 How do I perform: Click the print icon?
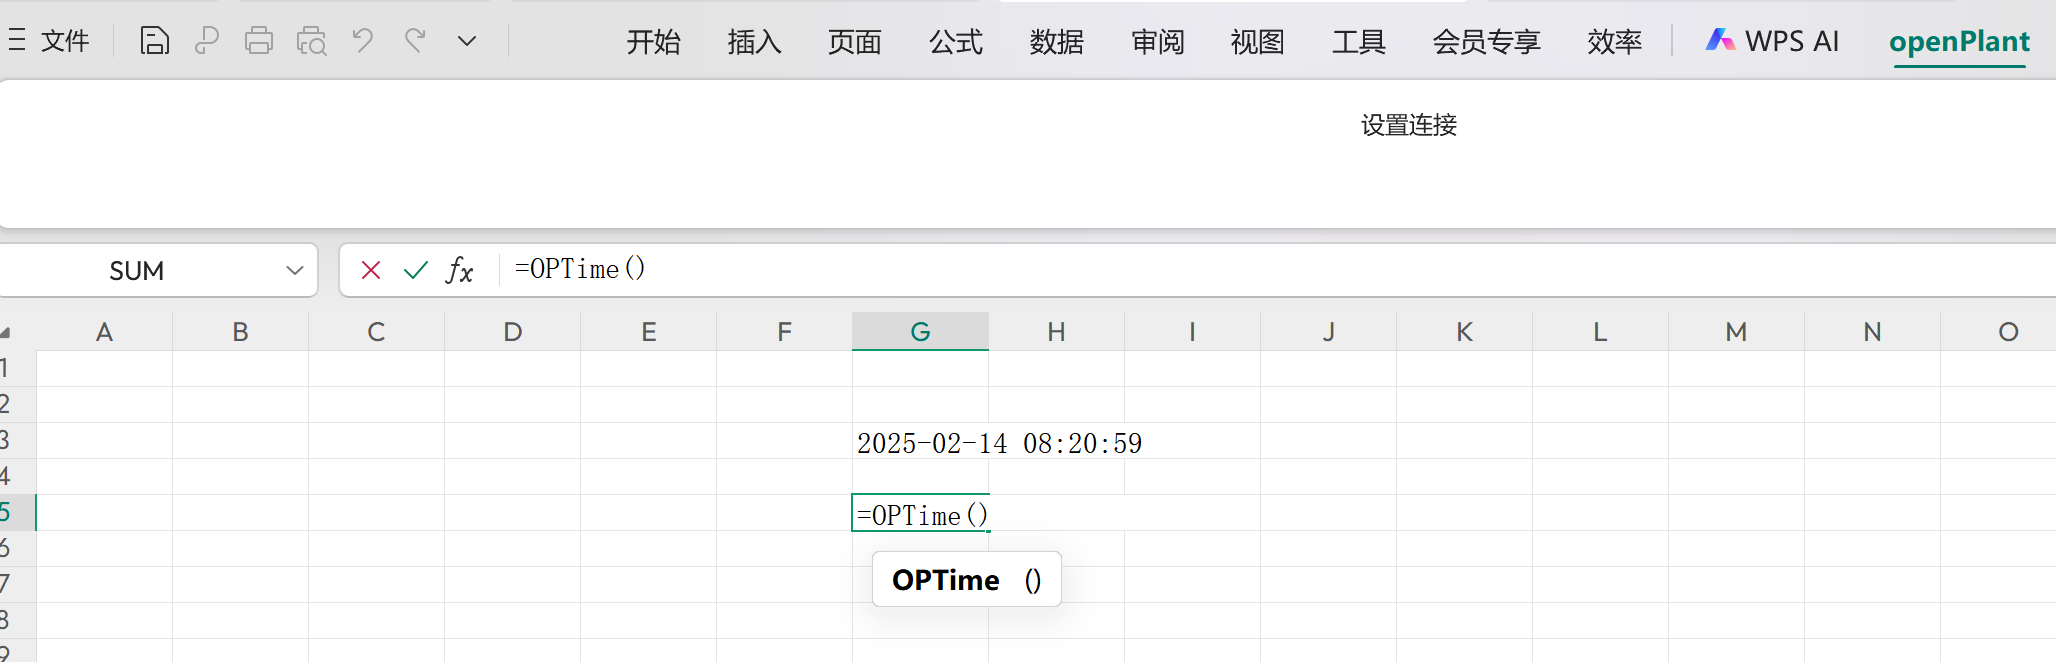pos(259,40)
